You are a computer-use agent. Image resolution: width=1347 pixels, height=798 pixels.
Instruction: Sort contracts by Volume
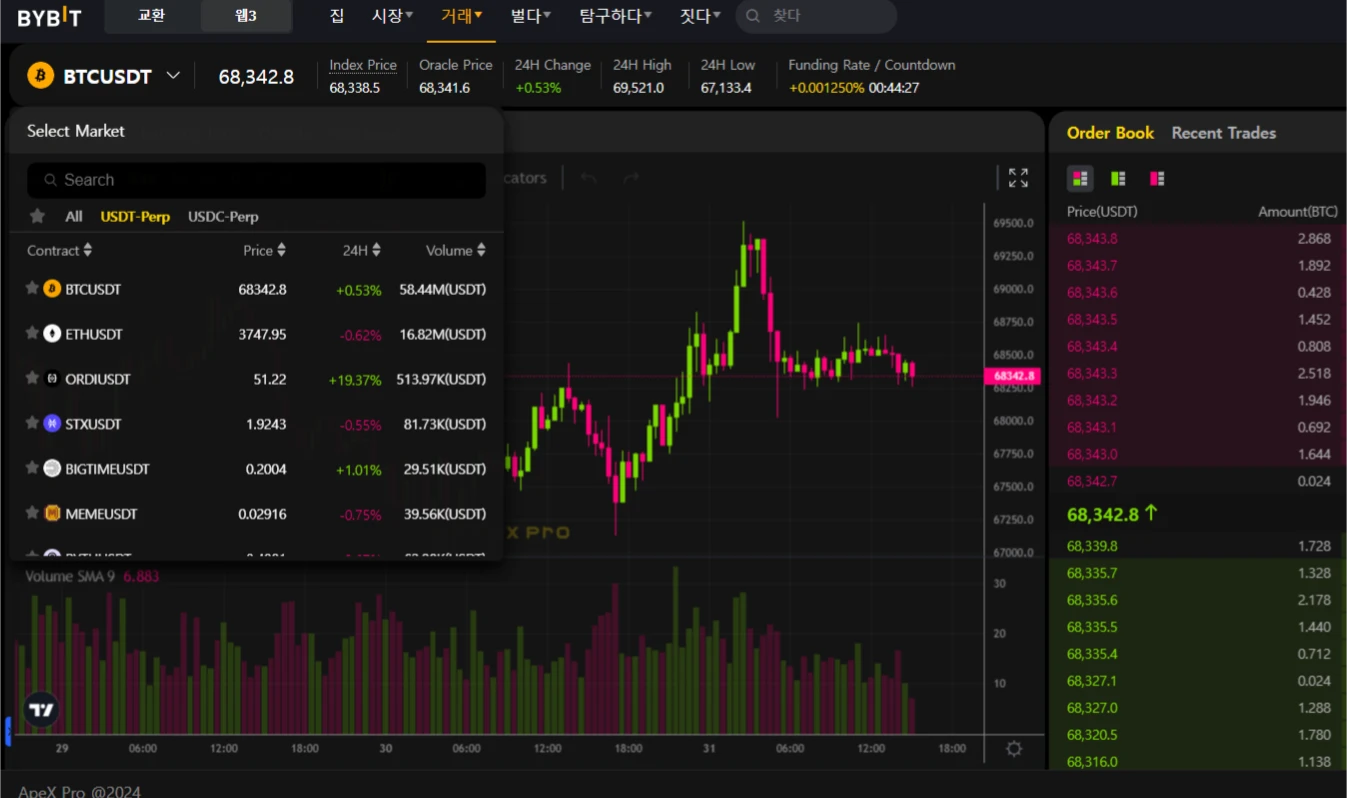[455, 250]
